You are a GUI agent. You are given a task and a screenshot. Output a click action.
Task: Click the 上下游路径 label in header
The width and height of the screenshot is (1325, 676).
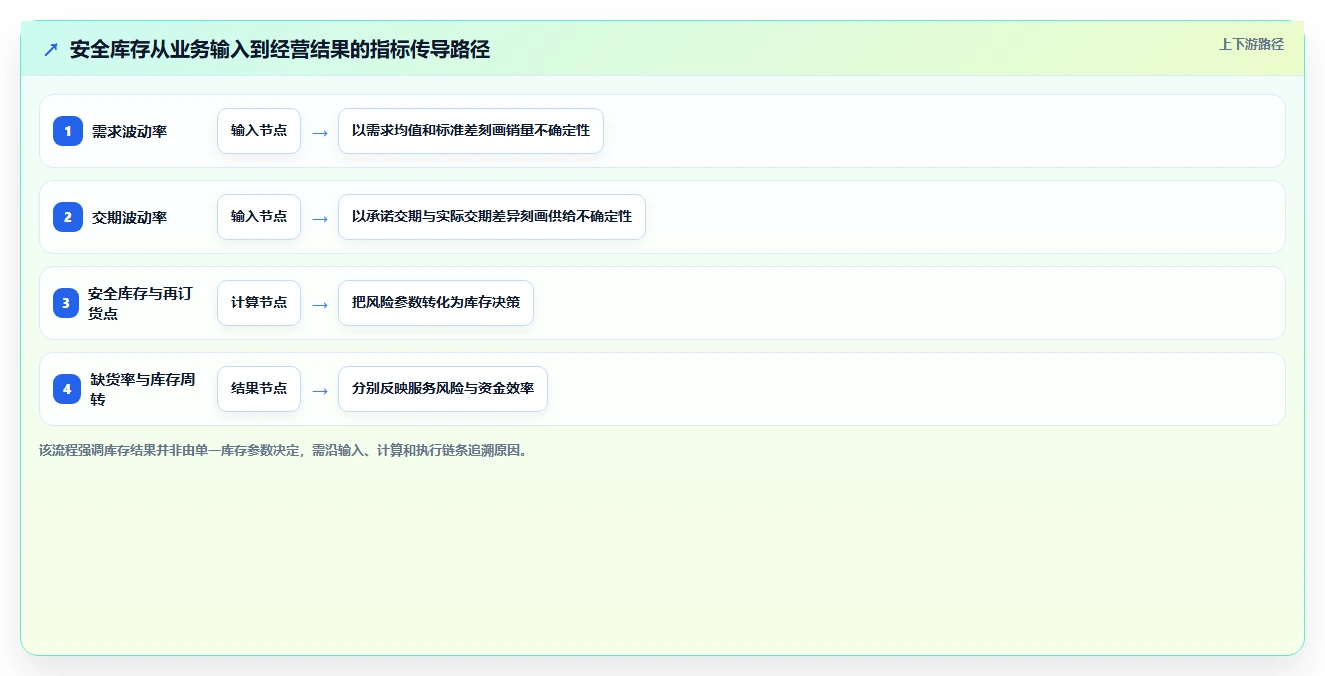point(1251,44)
